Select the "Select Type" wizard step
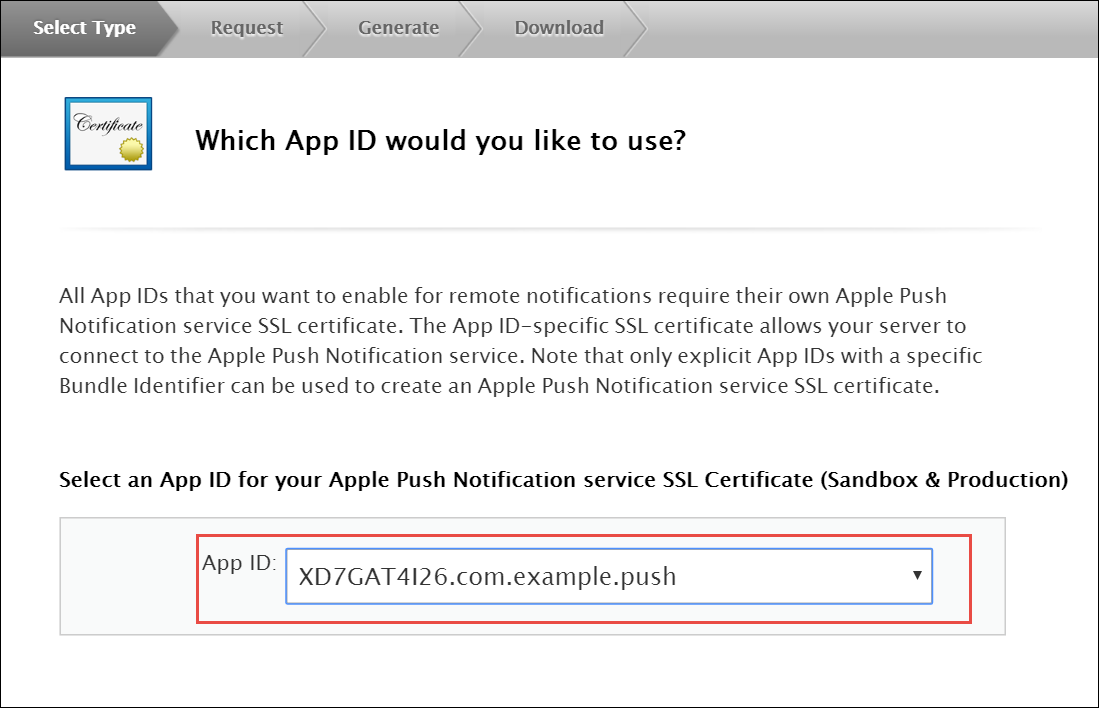Image resolution: width=1099 pixels, height=708 pixels. [84, 28]
